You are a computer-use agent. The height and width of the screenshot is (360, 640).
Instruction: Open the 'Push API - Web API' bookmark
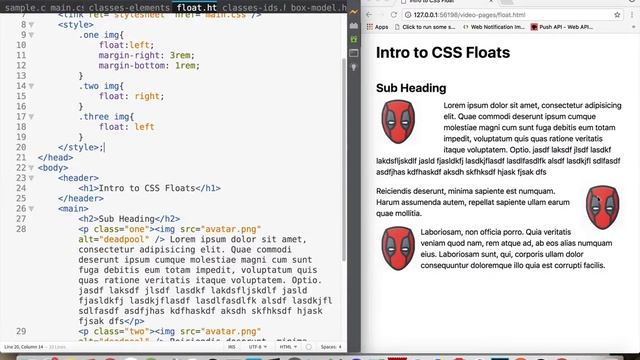pyautogui.click(x=562, y=27)
